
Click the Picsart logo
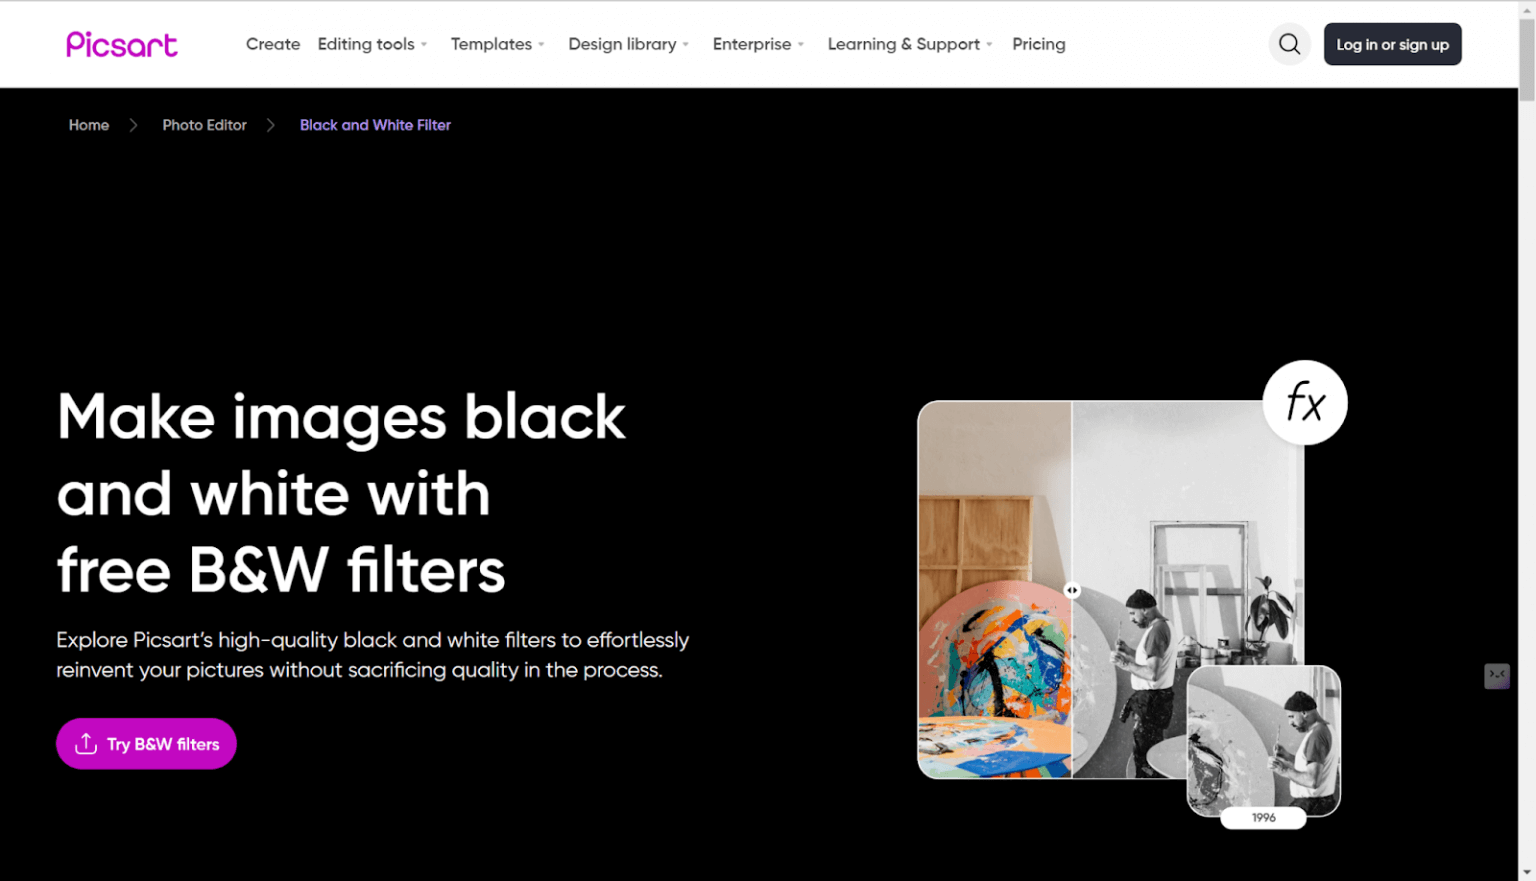121,45
